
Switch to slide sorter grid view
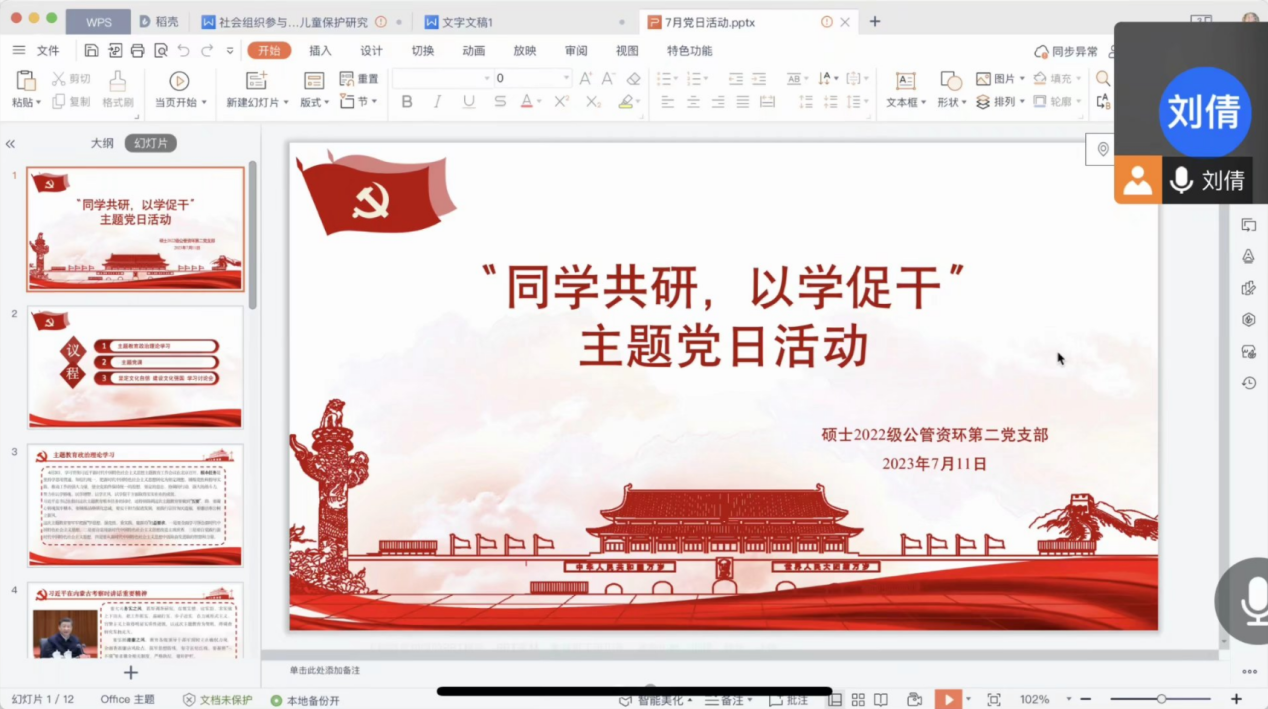pos(857,699)
